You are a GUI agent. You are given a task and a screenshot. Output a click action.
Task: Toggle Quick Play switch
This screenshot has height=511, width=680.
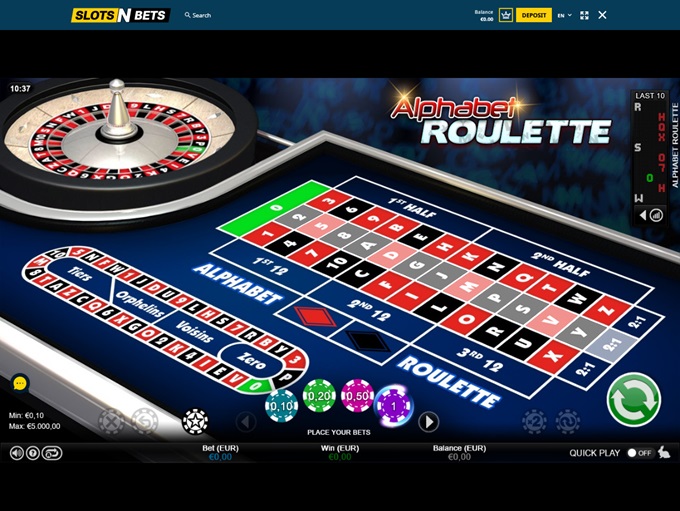tap(640, 453)
